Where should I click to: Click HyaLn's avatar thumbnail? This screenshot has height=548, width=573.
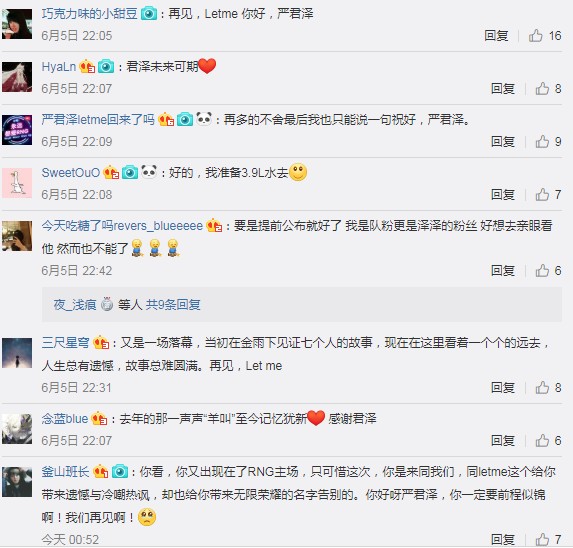(17, 77)
